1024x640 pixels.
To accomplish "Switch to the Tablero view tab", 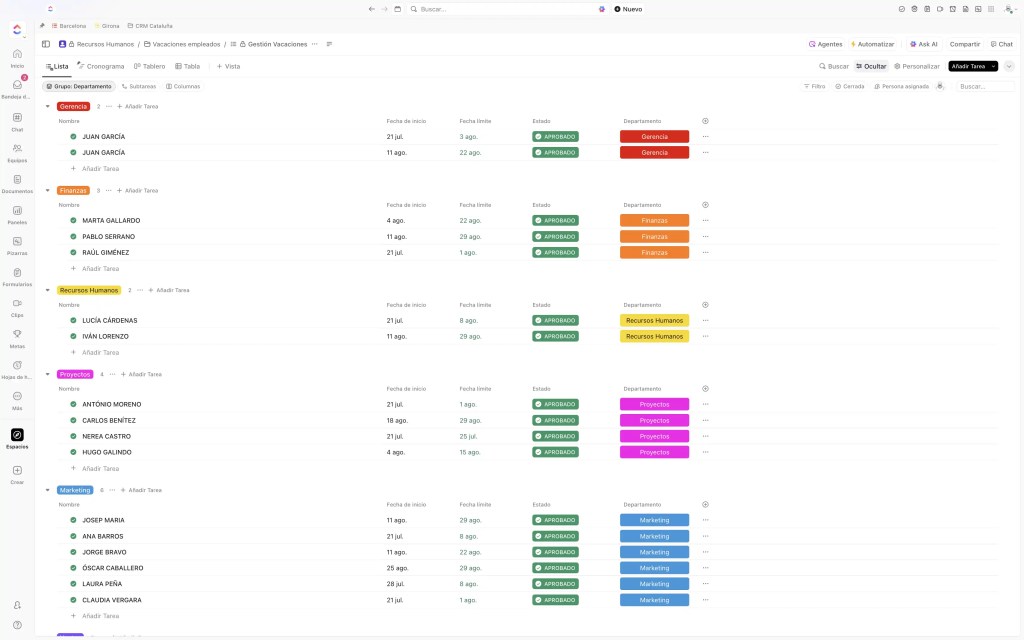I will (149, 66).
